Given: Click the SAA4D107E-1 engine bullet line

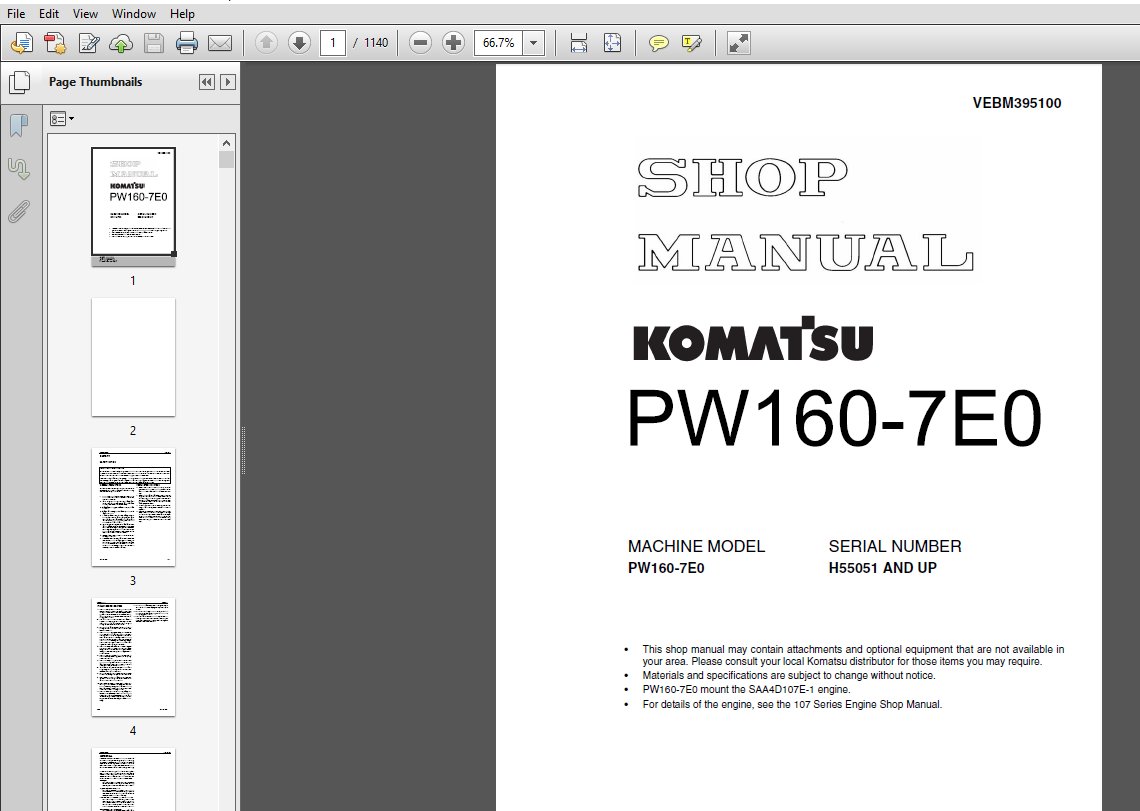Looking at the screenshot, I should coord(746,690).
